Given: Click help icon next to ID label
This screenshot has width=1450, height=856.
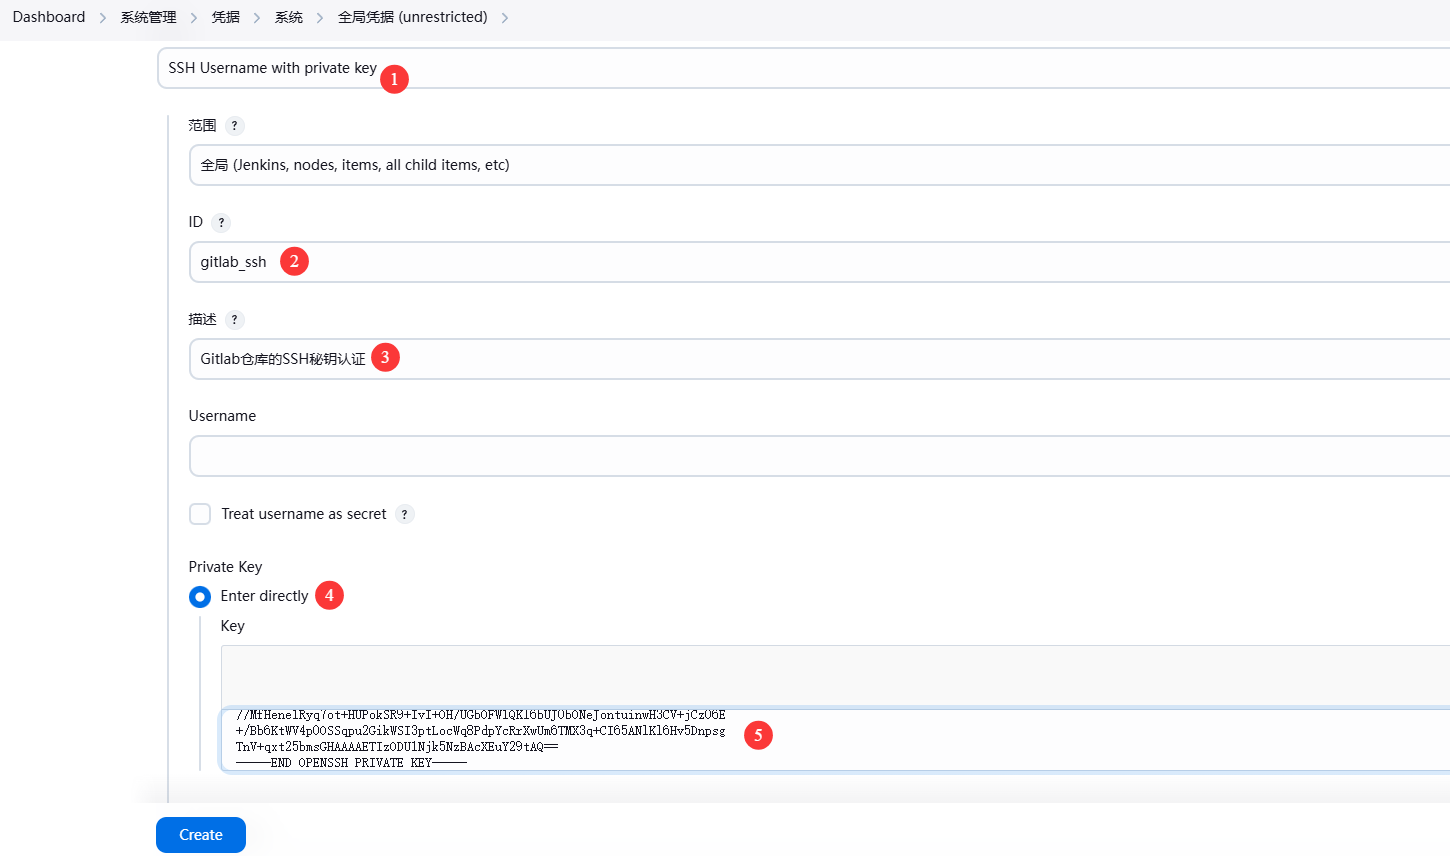Looking at the screenshot, I should (x=221, y=223).
